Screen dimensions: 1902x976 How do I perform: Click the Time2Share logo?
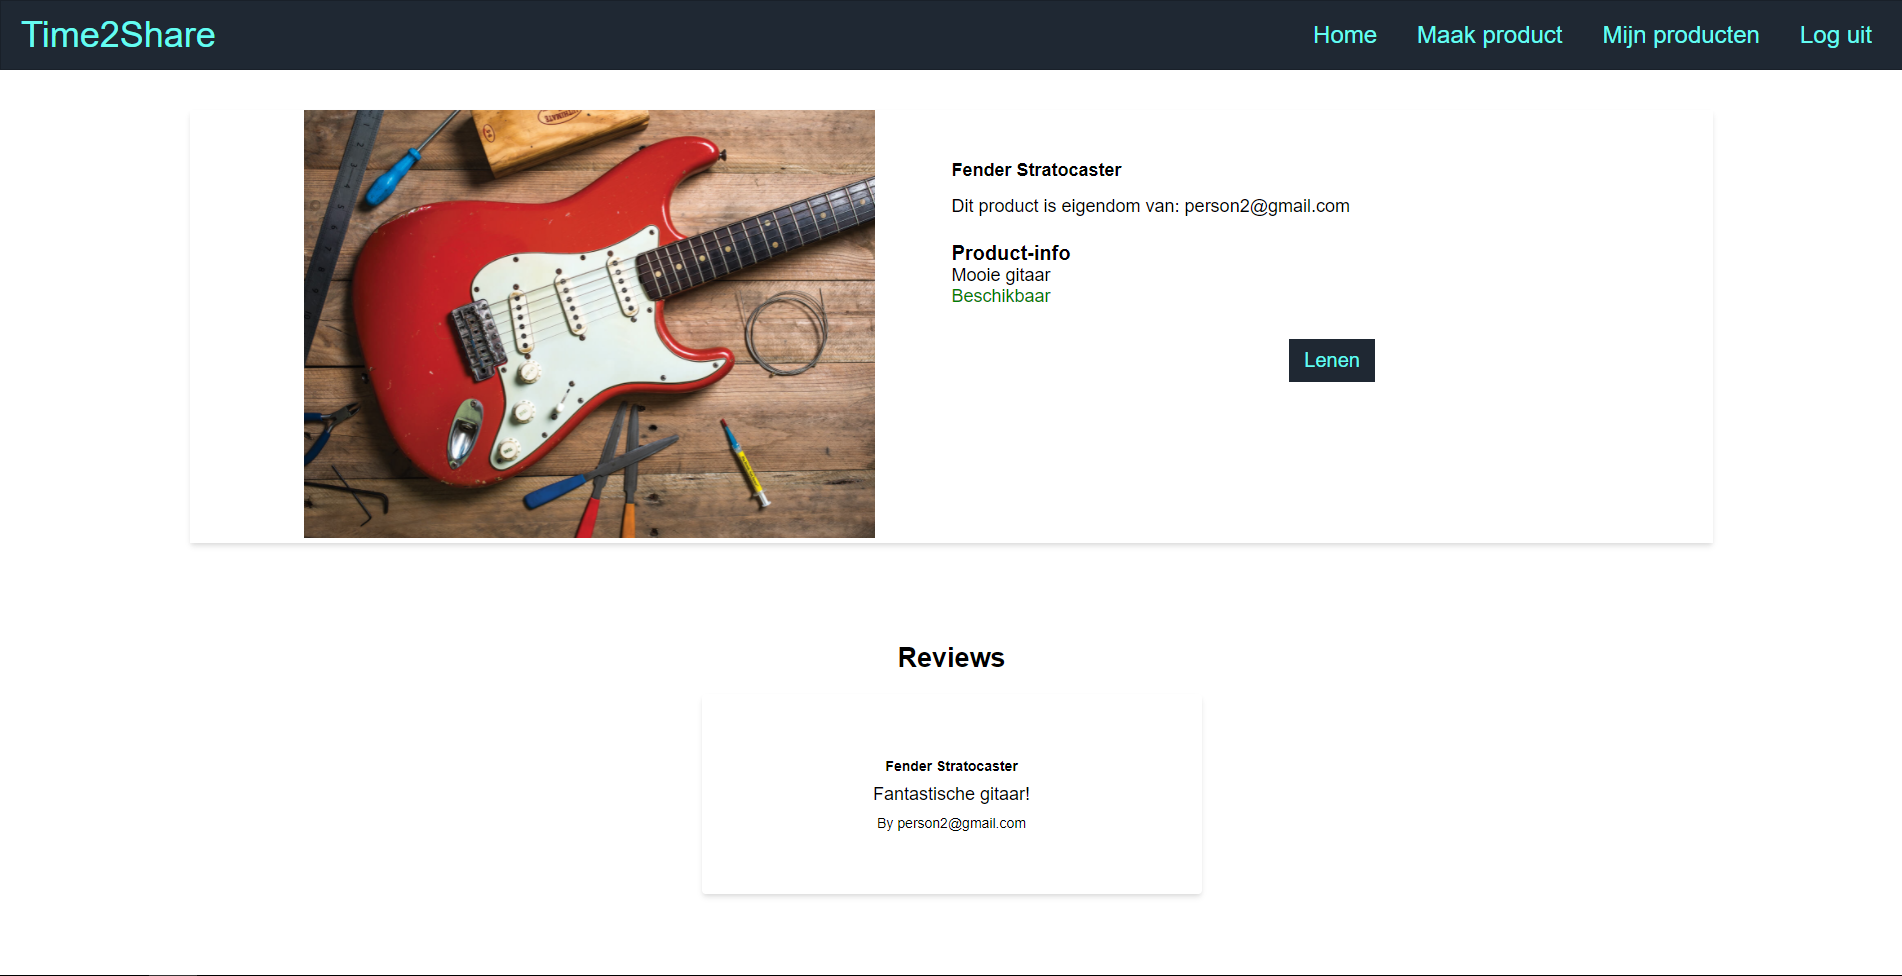(x=118, y=35)
